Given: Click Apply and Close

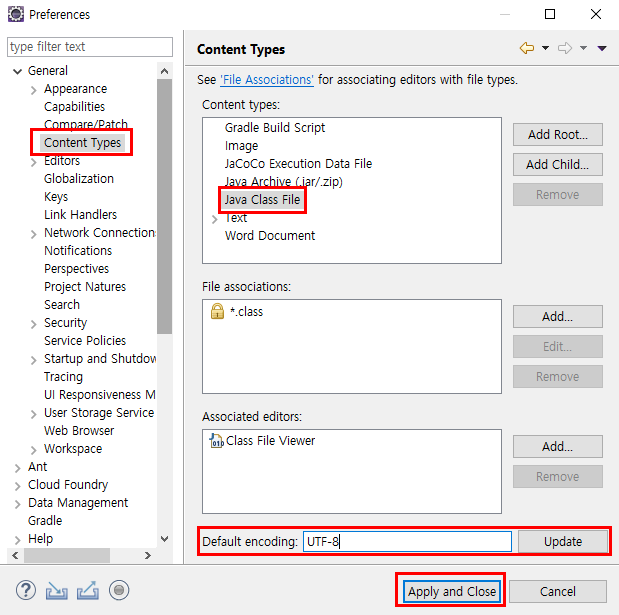Looking at the screenshot, I should (452, 591).
